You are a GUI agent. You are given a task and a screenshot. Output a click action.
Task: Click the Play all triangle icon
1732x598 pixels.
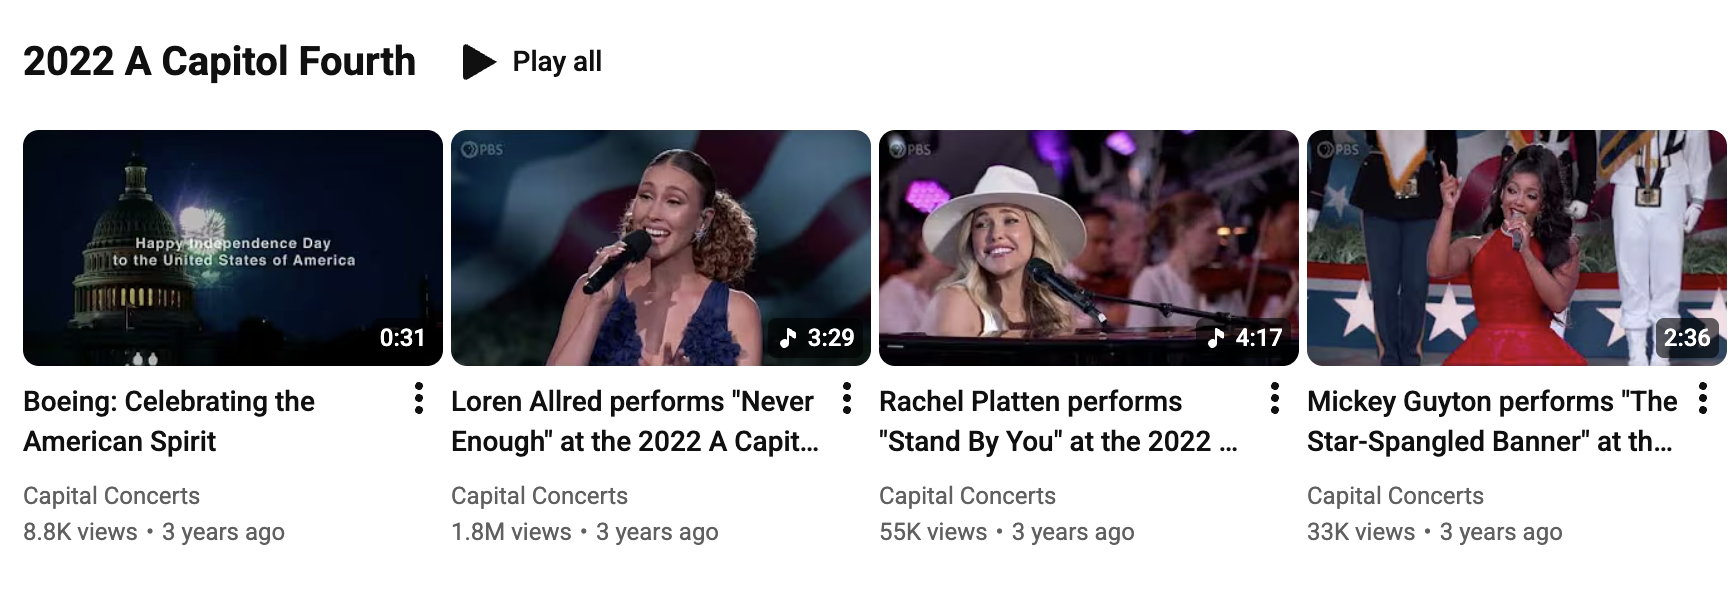click(x=479, y=62)
